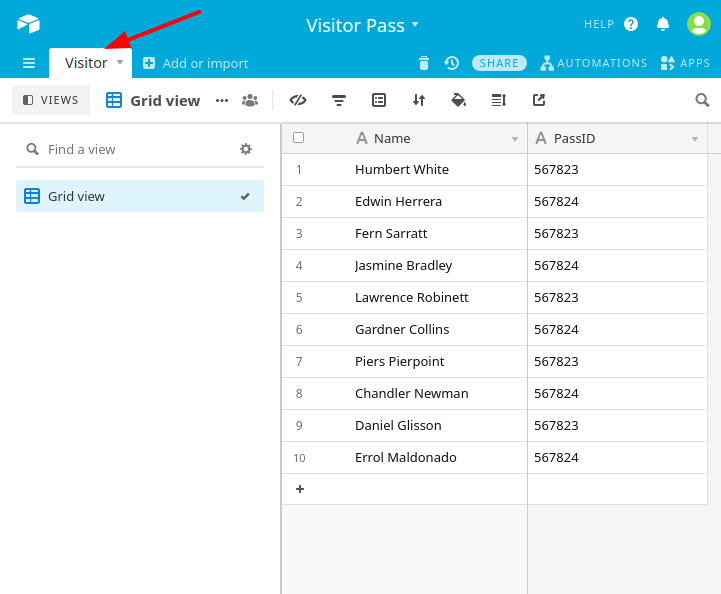Open the APPS panel
This screenshot has width=721, height=594.
coord(685,63)
